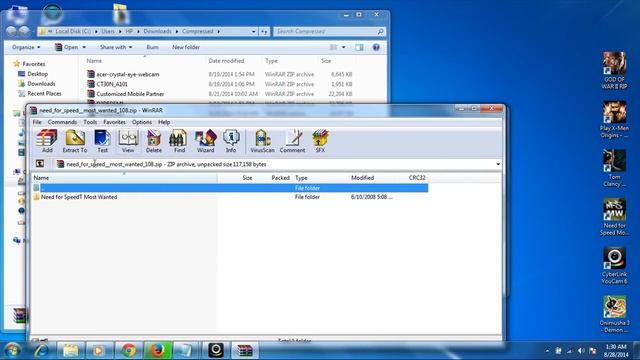The height and width of the screenshot is (360, 640).
Task: Open Google Chrome from taskbar
Action: (x=129, y=350)
